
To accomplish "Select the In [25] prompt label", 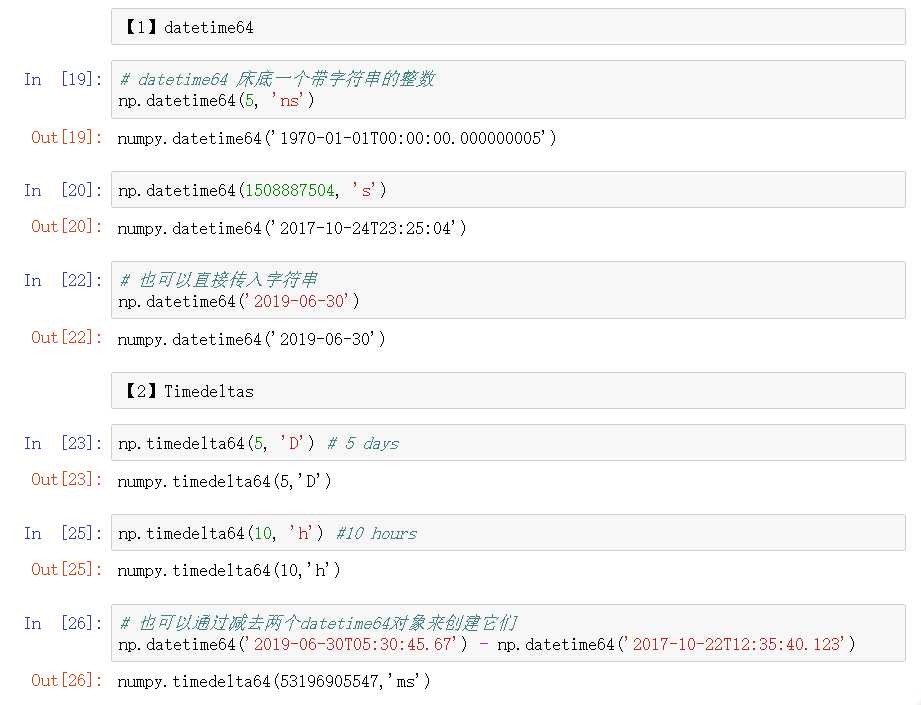I will (63, 533).
